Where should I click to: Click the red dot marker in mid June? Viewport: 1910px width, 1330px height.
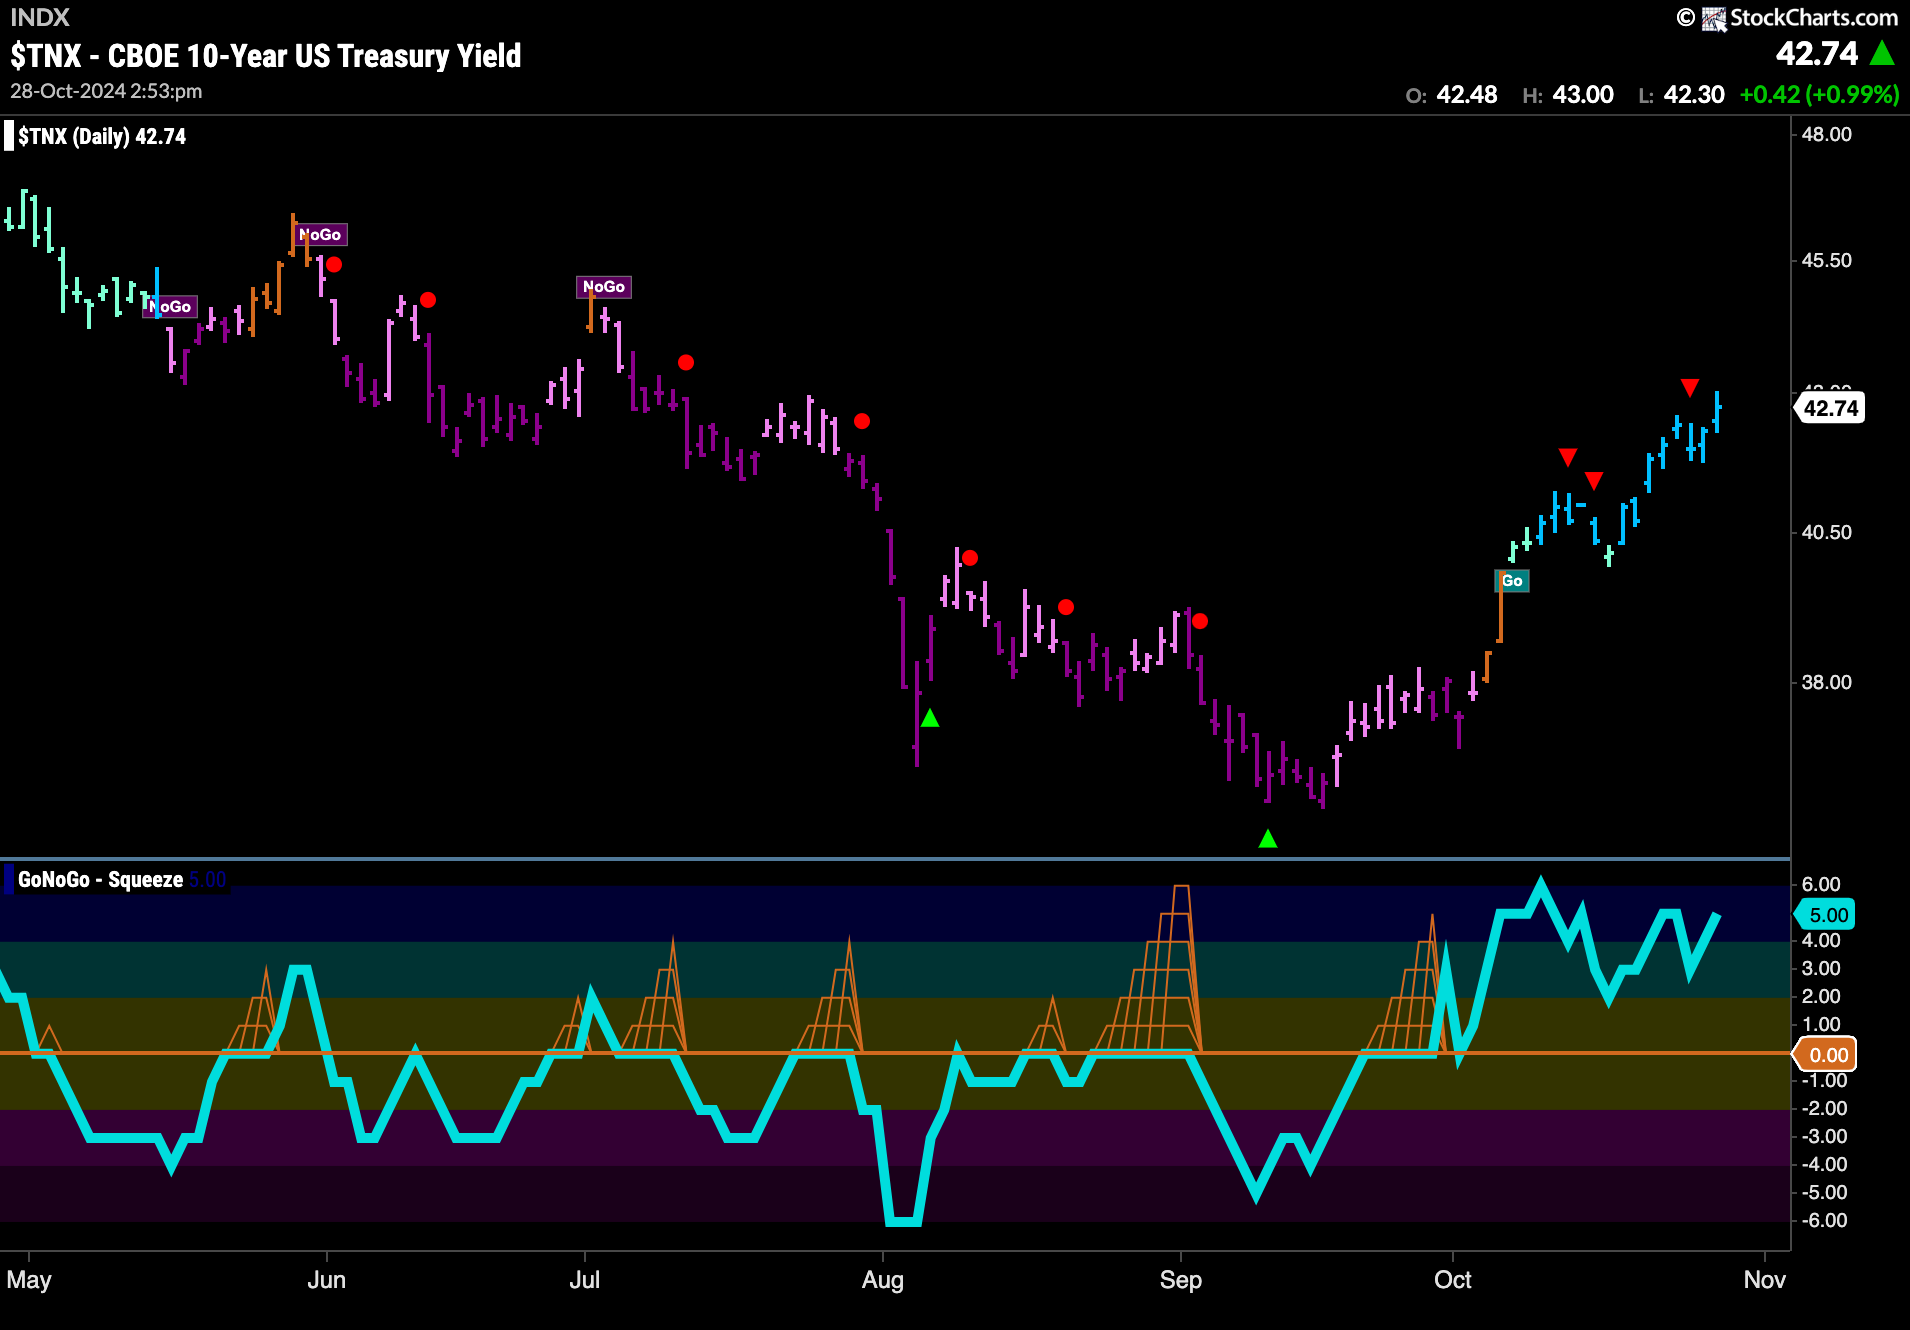[x=428, y=300]
